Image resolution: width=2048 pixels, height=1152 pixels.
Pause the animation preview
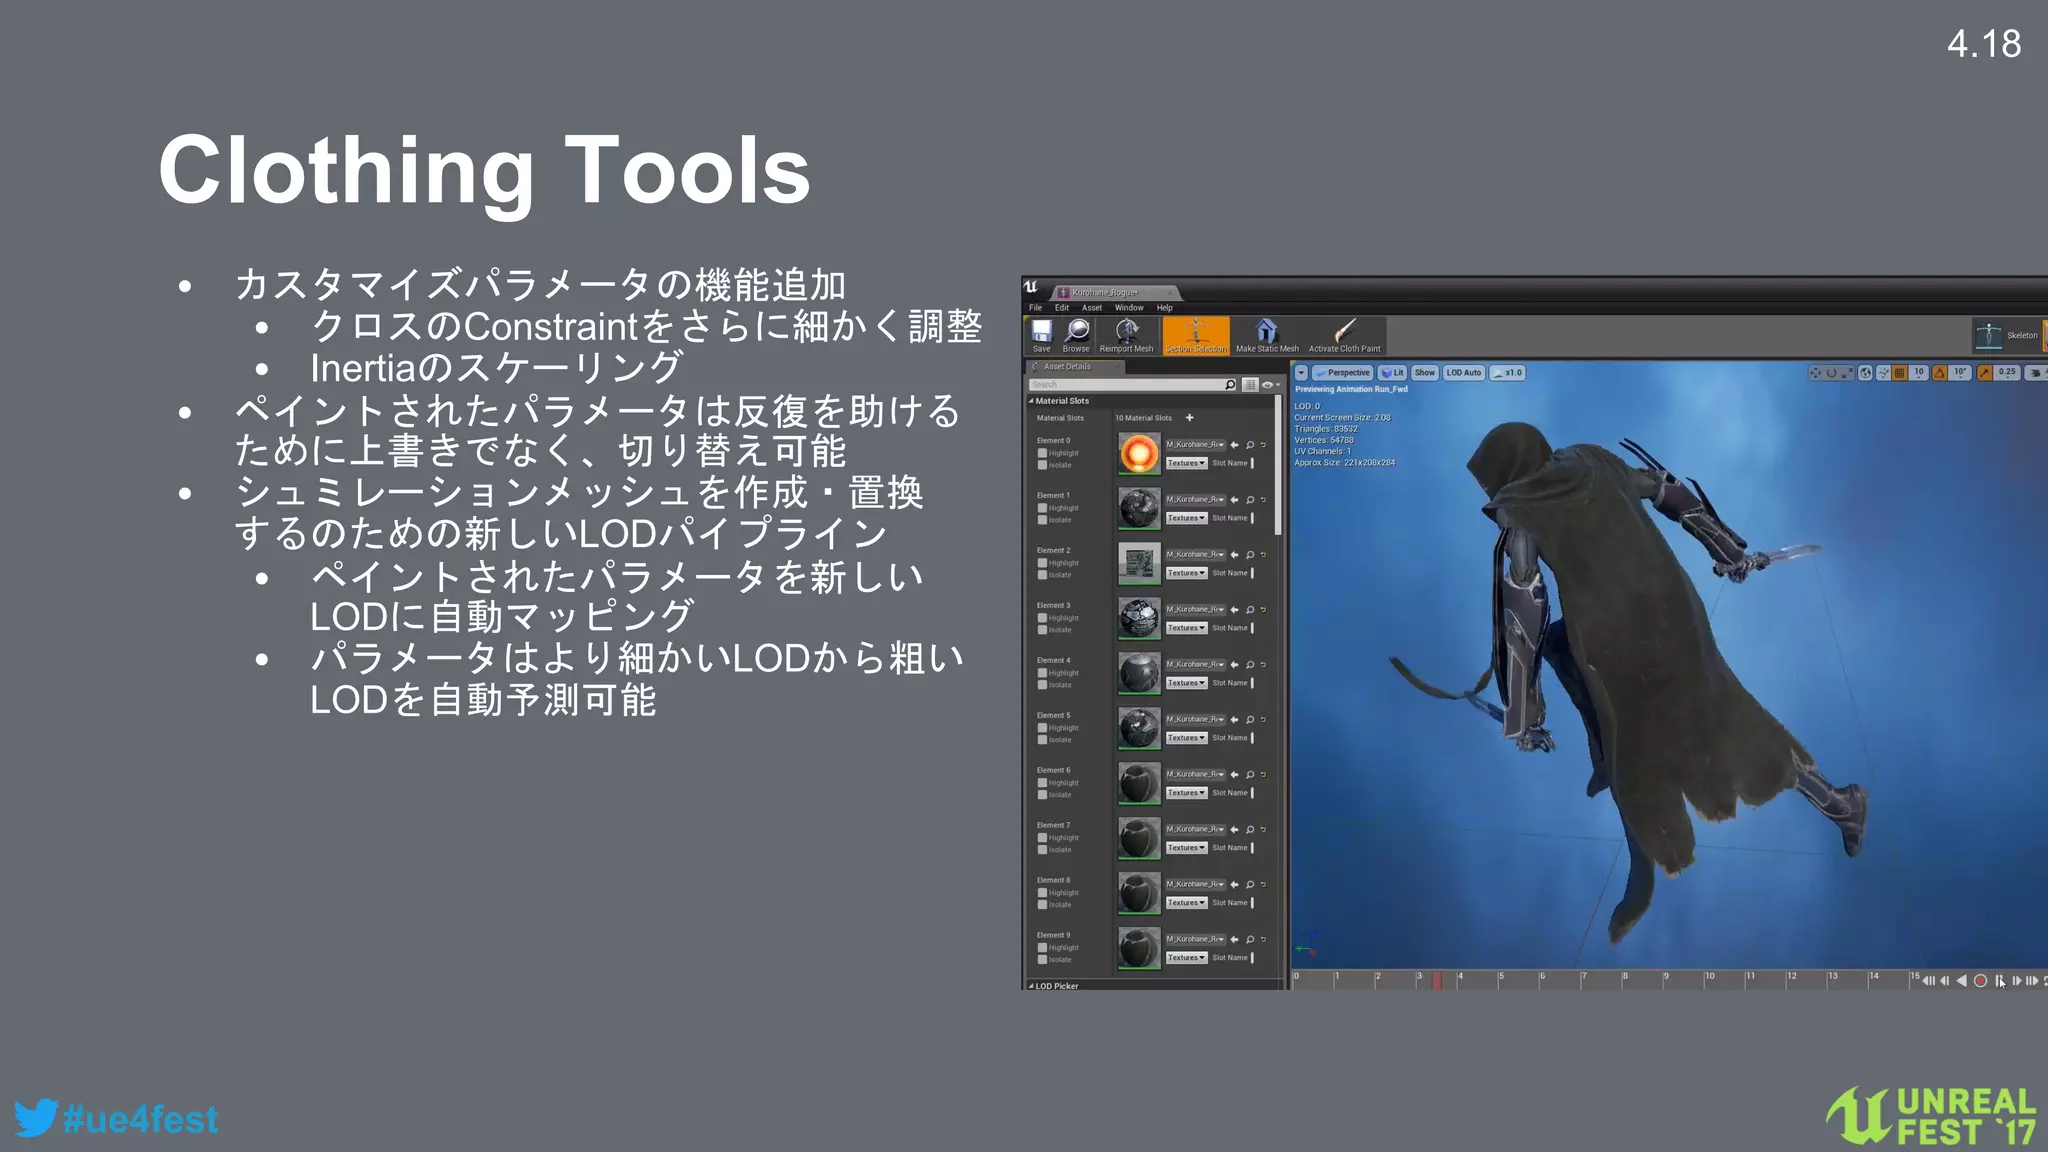pos(1999,981)
